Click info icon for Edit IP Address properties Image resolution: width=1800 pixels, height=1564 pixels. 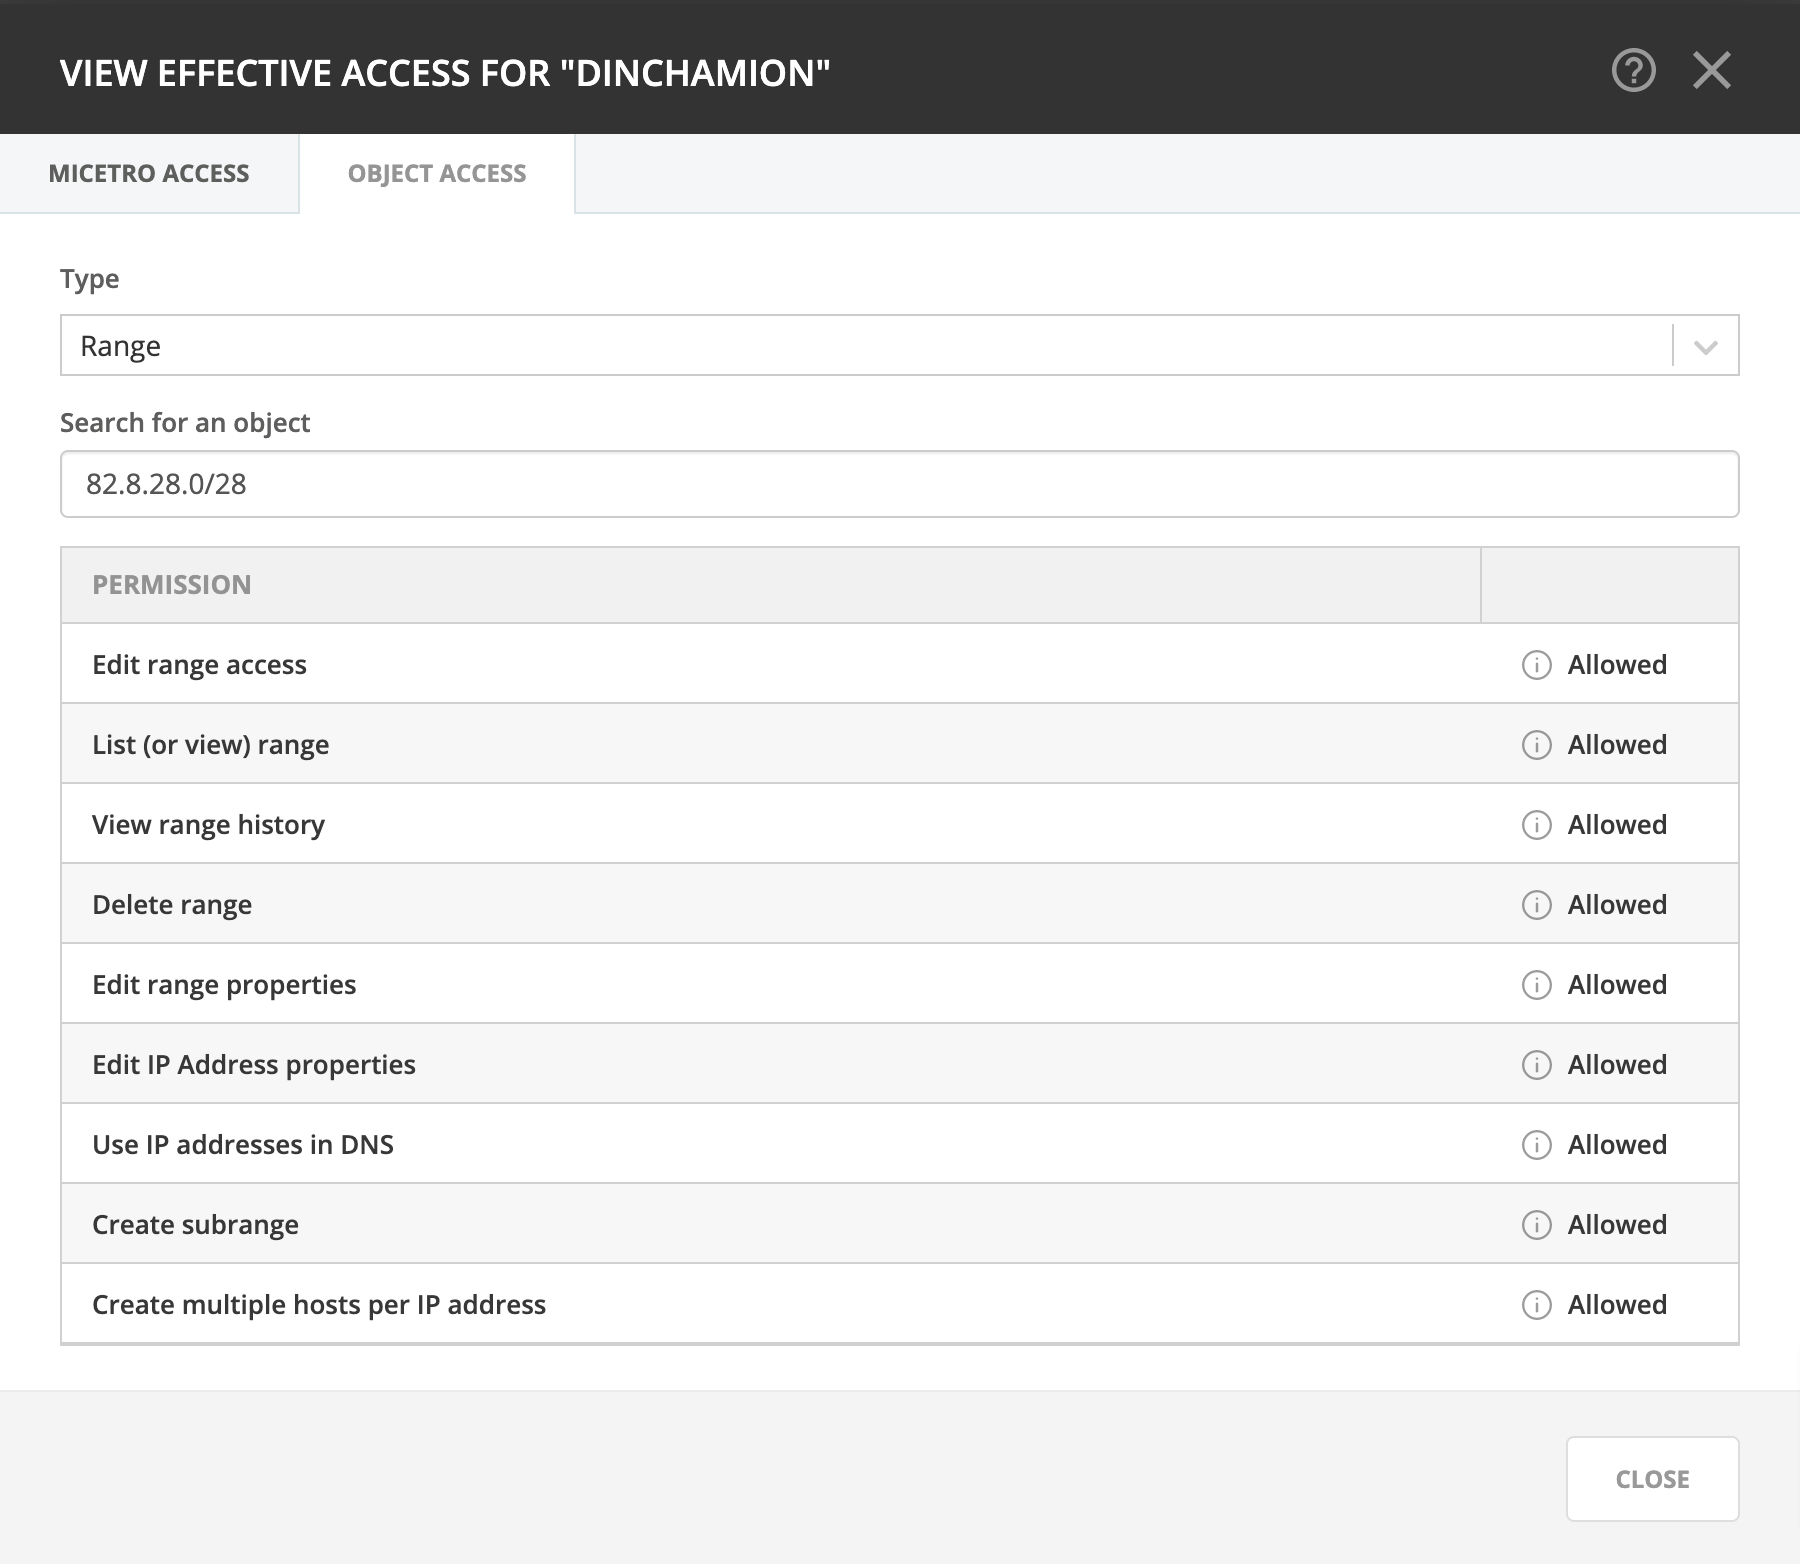(x=1536, y=1065)
